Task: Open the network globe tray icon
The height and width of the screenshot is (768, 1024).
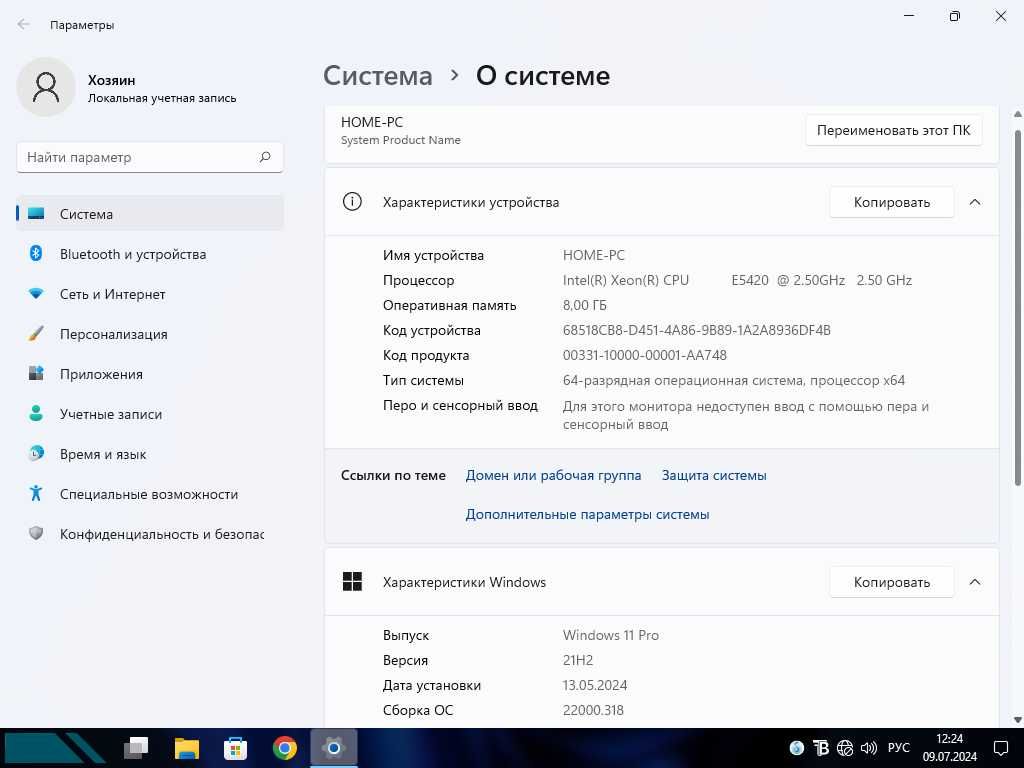Action: [x=845, y=748]
